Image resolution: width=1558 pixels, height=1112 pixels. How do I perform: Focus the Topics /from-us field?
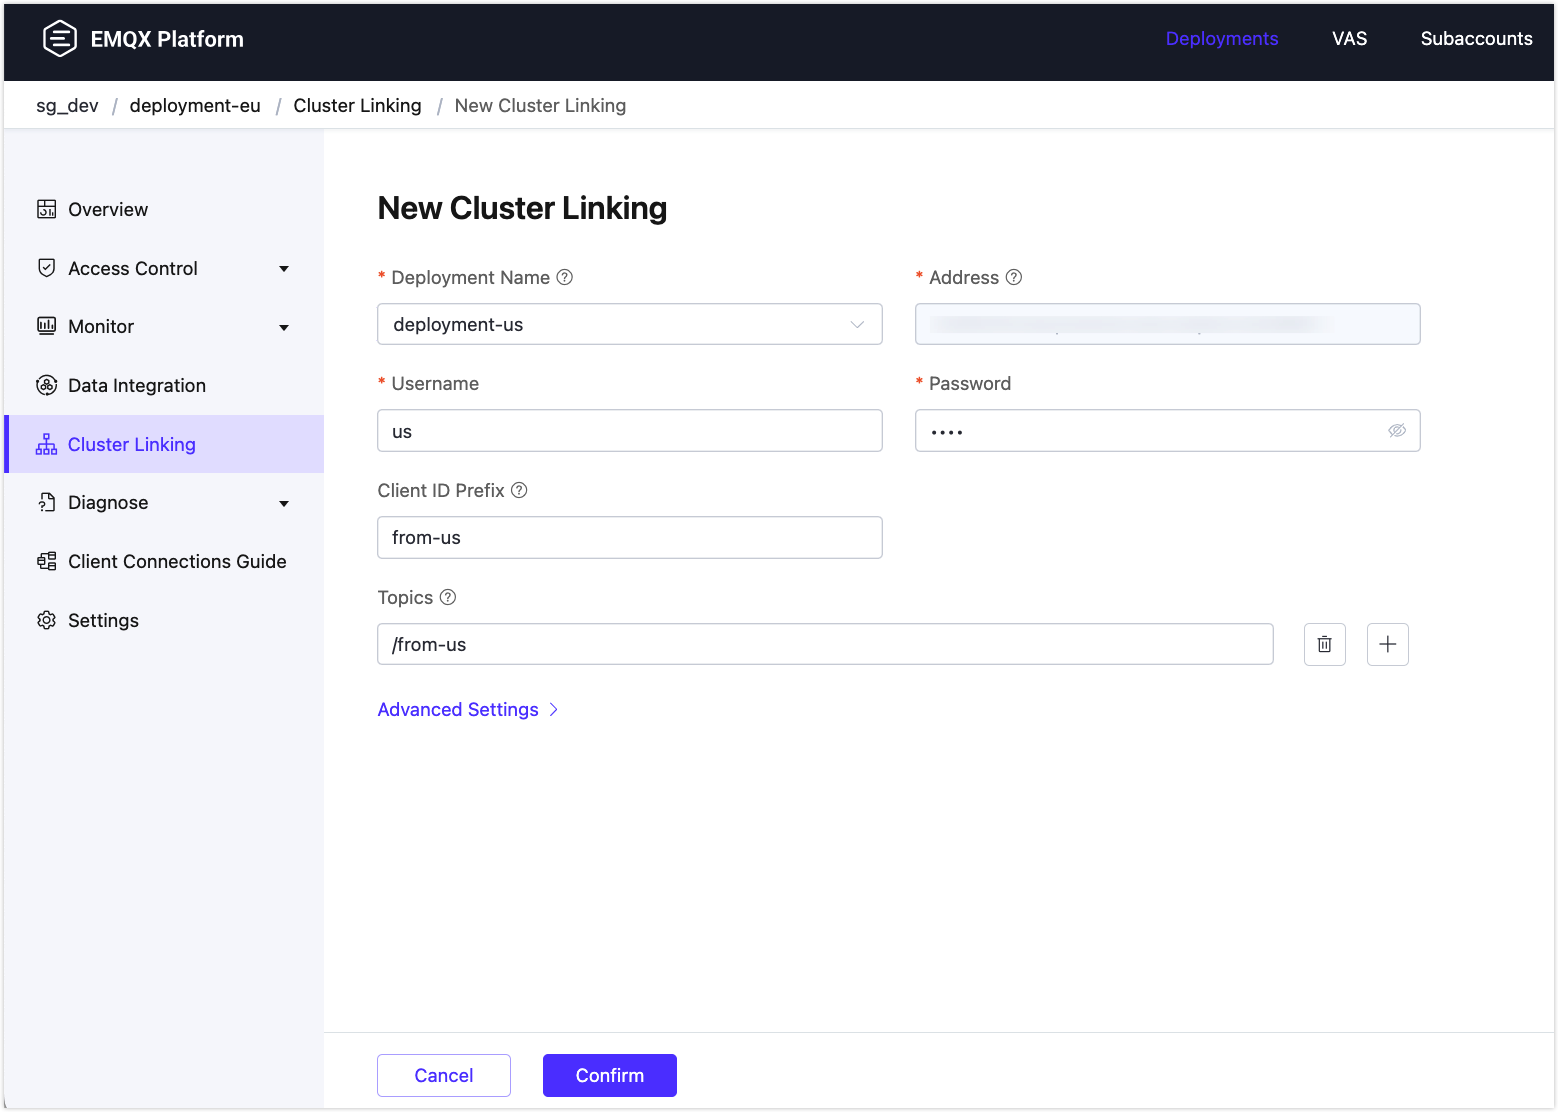point(825,644)
